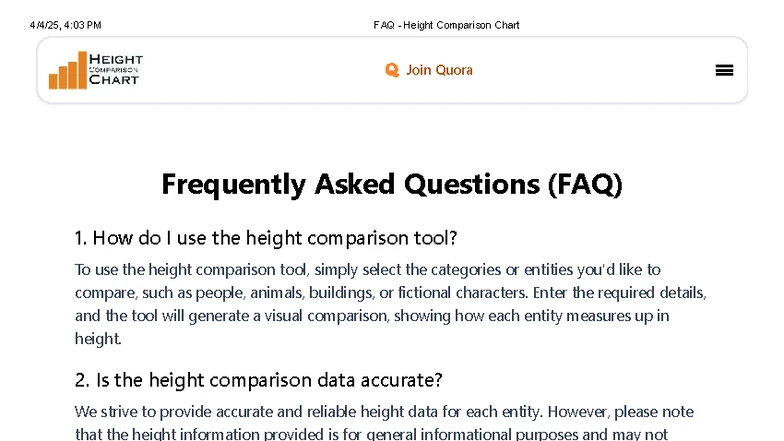Click the "FAQ - Height Comparison Chart" page title
The width and height of the screenshot is (784, 441).
click(446, 25)
